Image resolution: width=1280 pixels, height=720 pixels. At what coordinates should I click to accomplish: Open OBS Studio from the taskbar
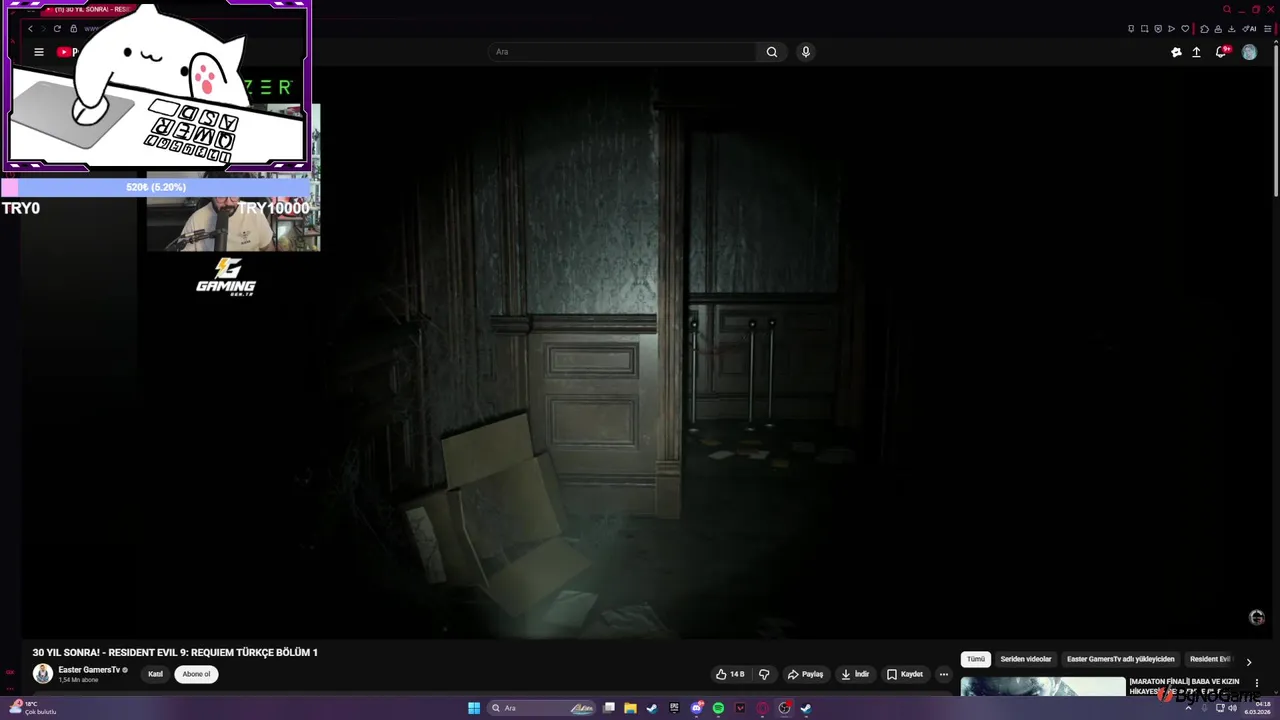click(x=784, y=708)
